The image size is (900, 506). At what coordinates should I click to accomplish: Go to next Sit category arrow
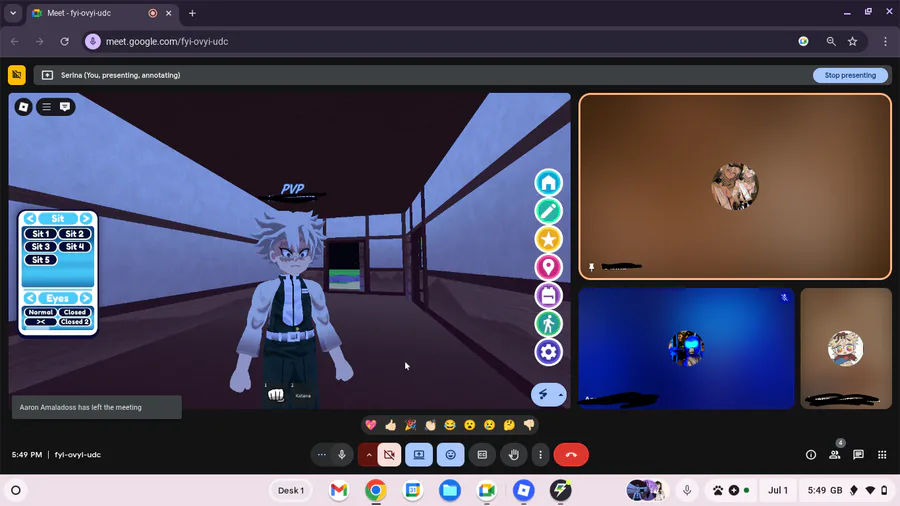click(x=86, y=219)
